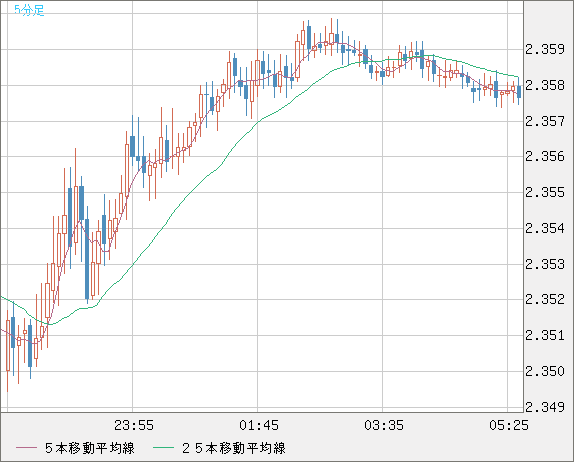574x462 pixels.
Task: Click the 2.353 price axis label
Action: coord(545,264)
